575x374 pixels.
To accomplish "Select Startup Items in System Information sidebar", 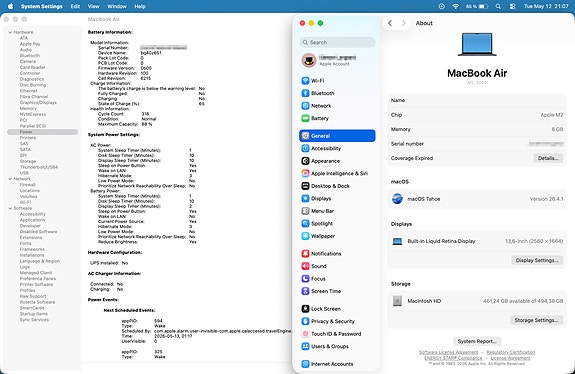I will [33, 314].
